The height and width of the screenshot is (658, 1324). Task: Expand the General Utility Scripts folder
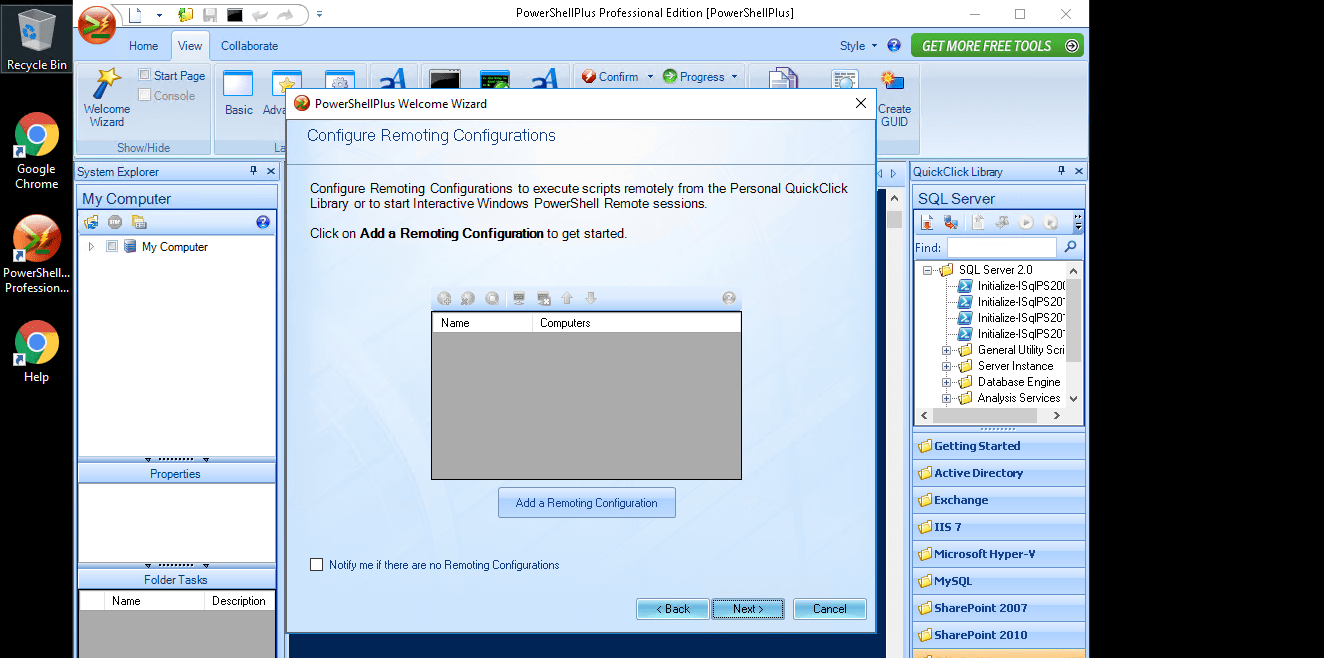click(x=947, y=349)
